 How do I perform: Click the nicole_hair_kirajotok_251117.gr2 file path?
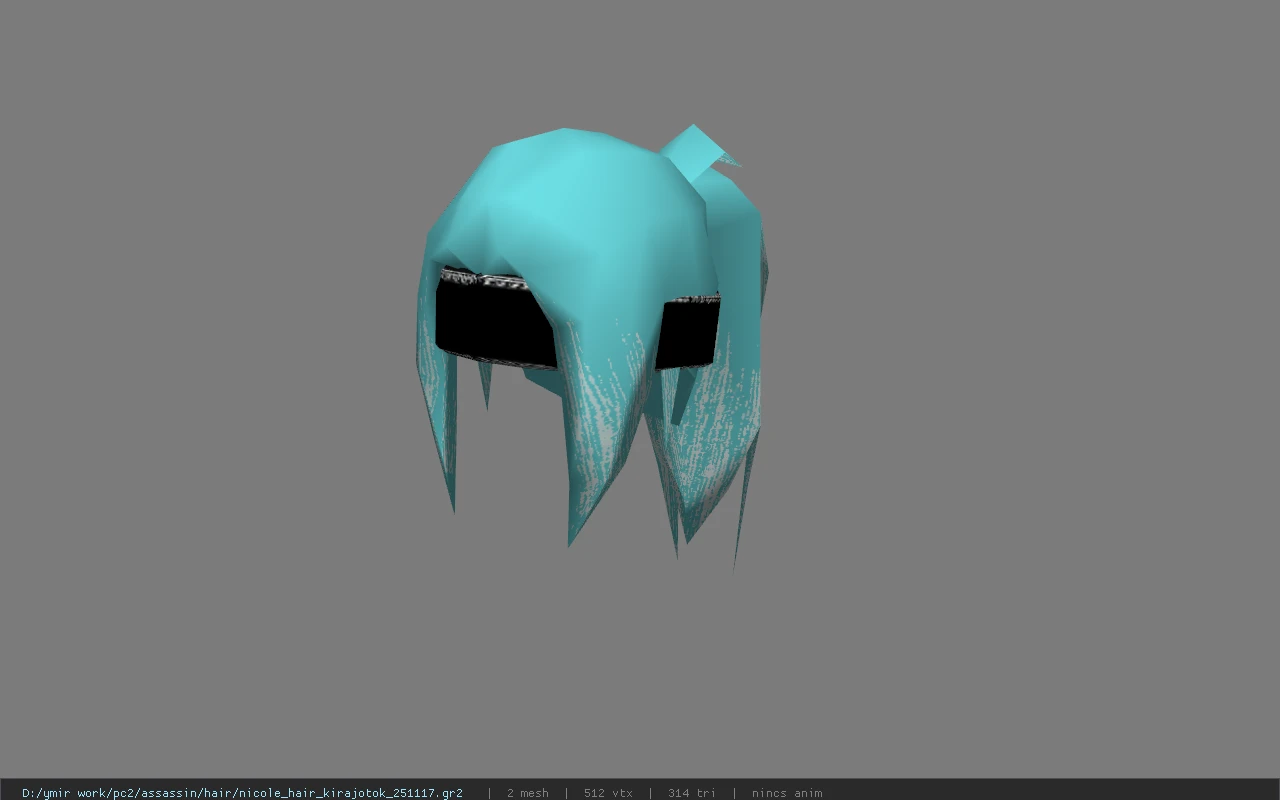242,793
